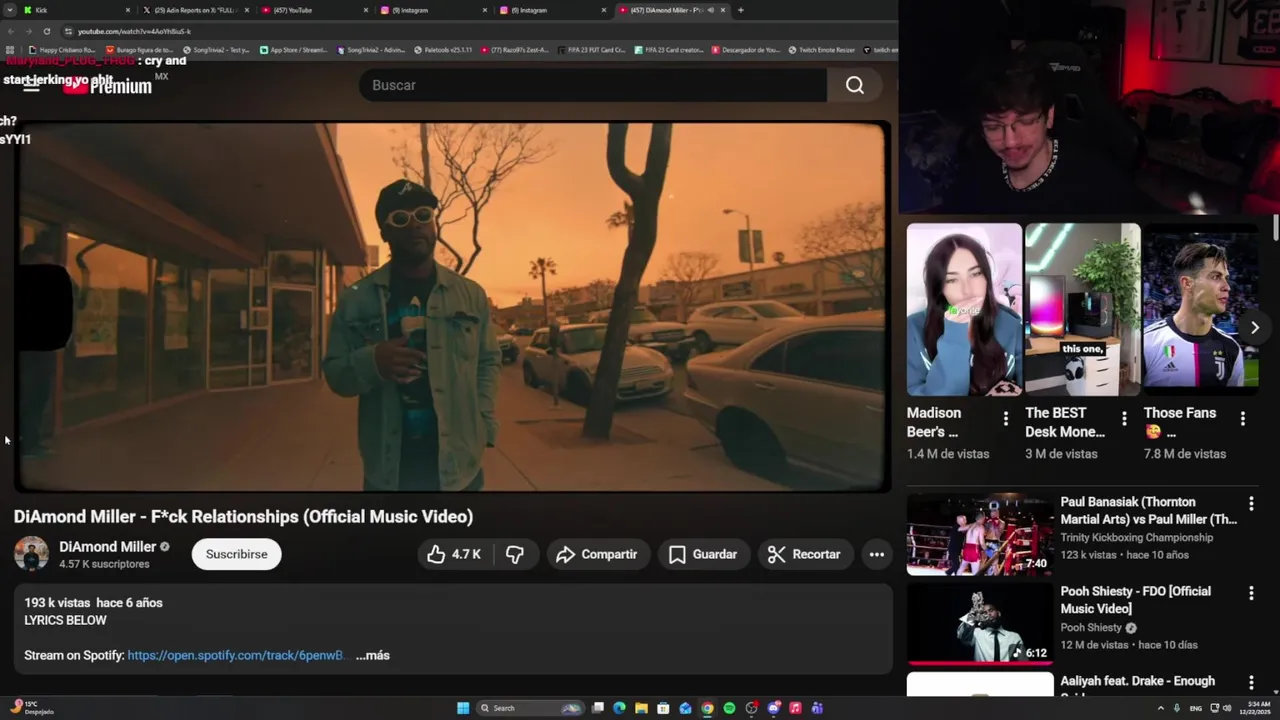Open File Explorer from the taskbar
Screen dimensions: 1280x720
click(641, 708)
